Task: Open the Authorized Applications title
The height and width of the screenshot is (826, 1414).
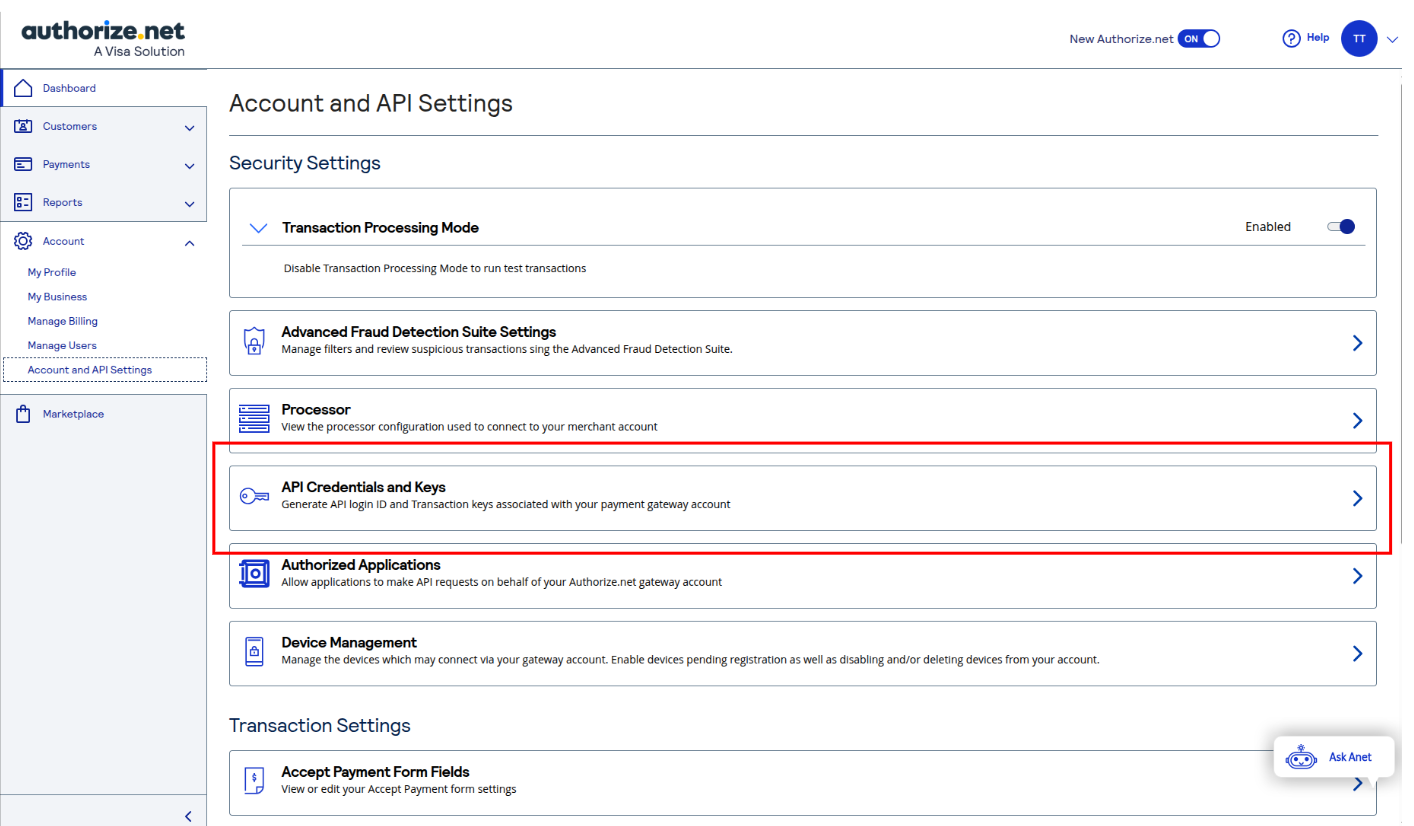Action: pyautogui.click(x=361, y=565)
